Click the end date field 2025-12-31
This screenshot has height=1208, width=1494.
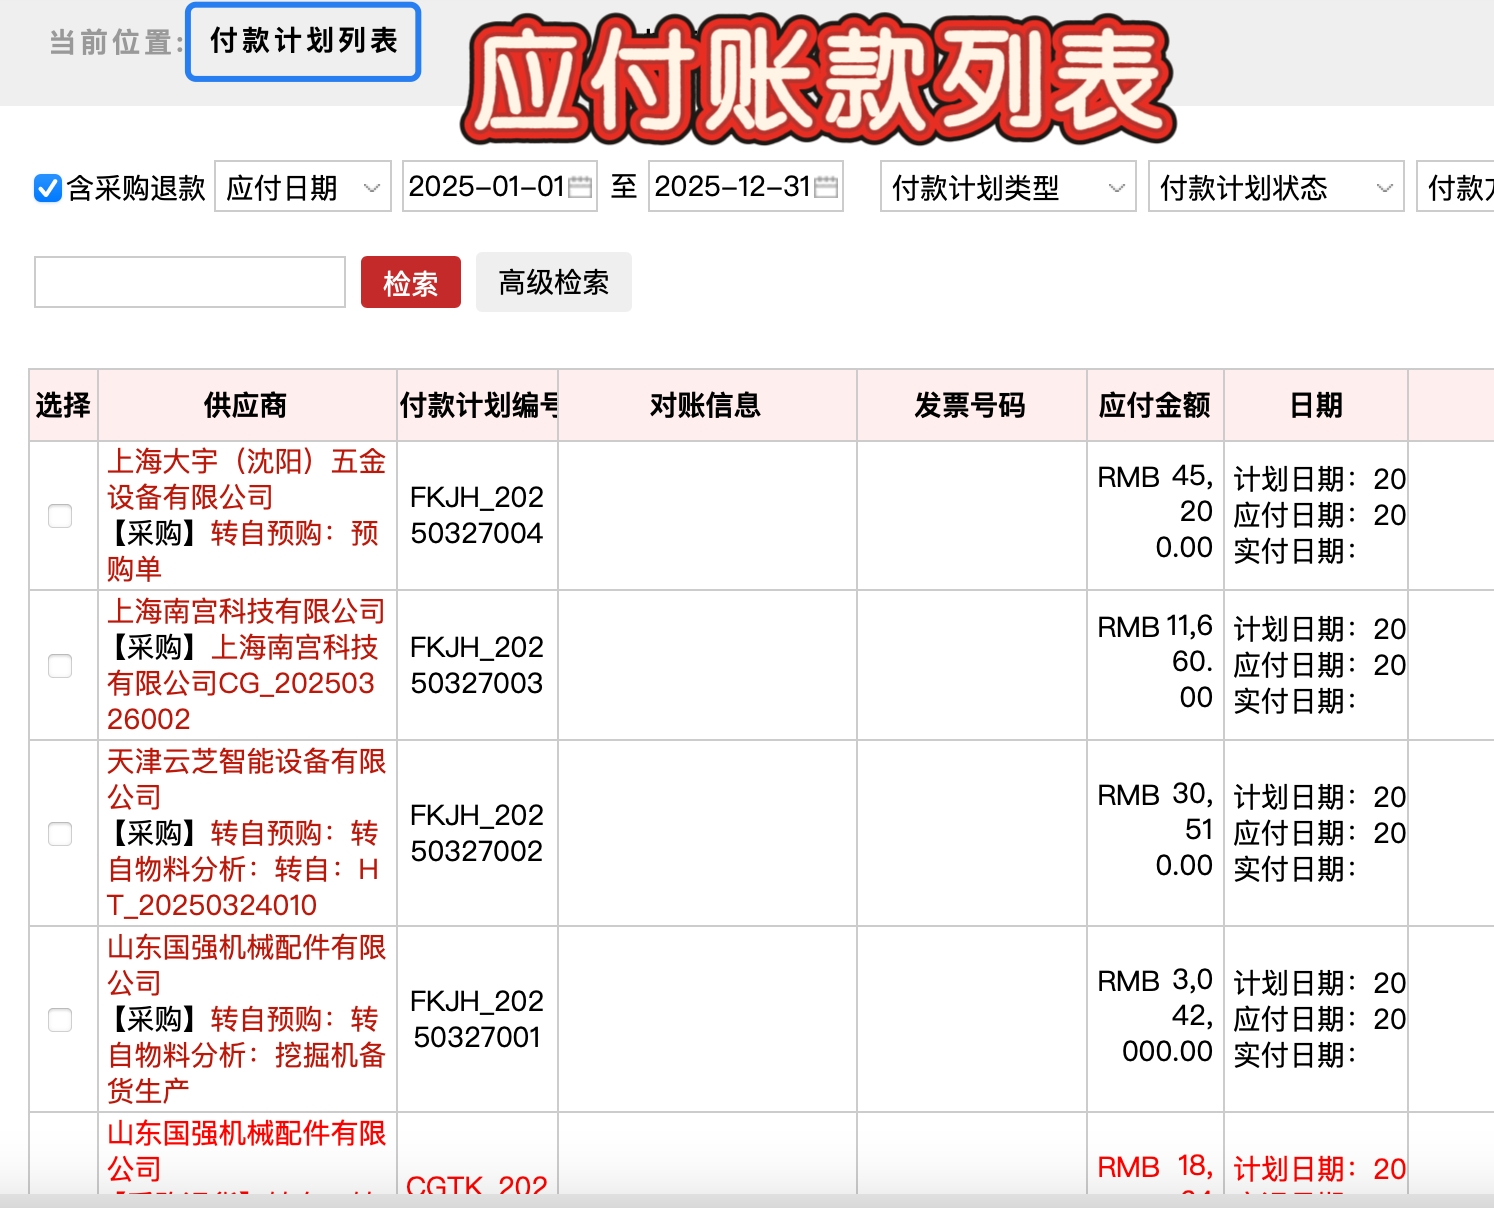(x=746, y=187)
